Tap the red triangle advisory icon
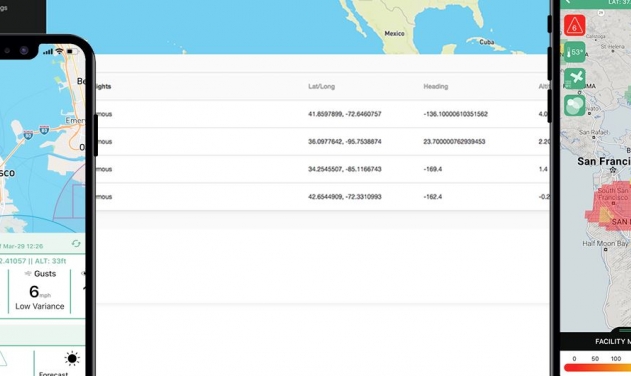This screenshot has width=631, height=376. click(574, 25)
